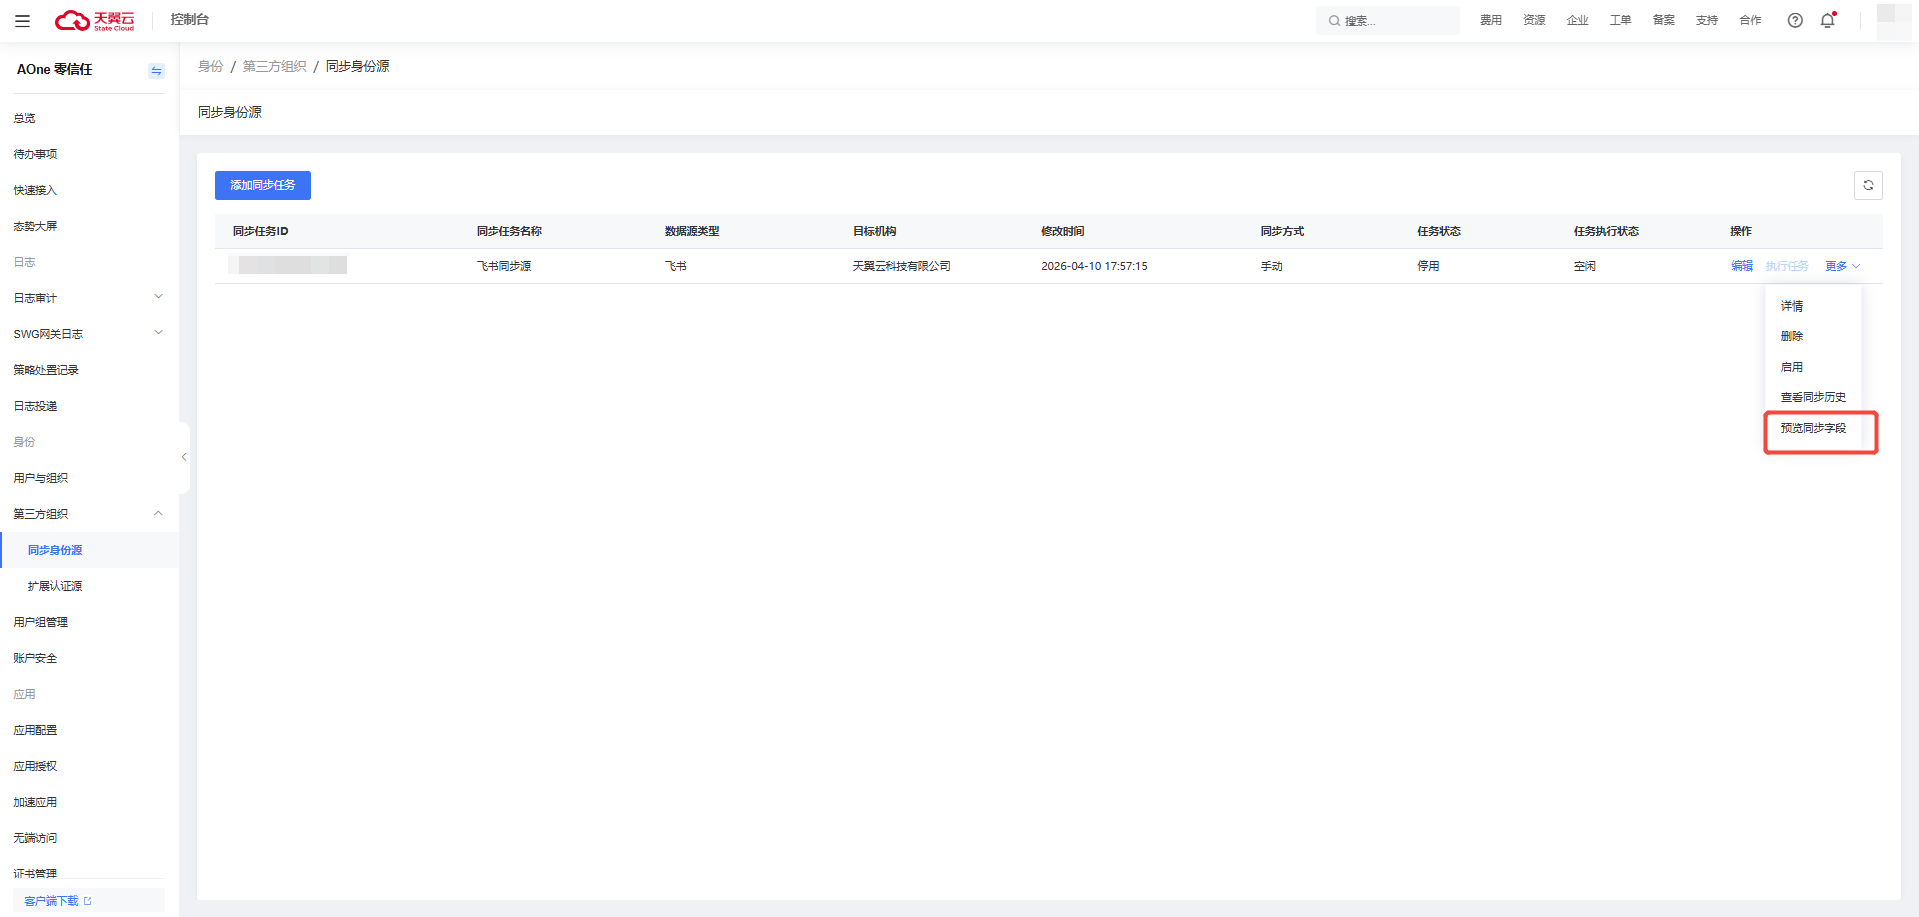The image size is (1919, 917).
Task: Open 资源 in the top navigation
Action: (x=1534, y=20)
